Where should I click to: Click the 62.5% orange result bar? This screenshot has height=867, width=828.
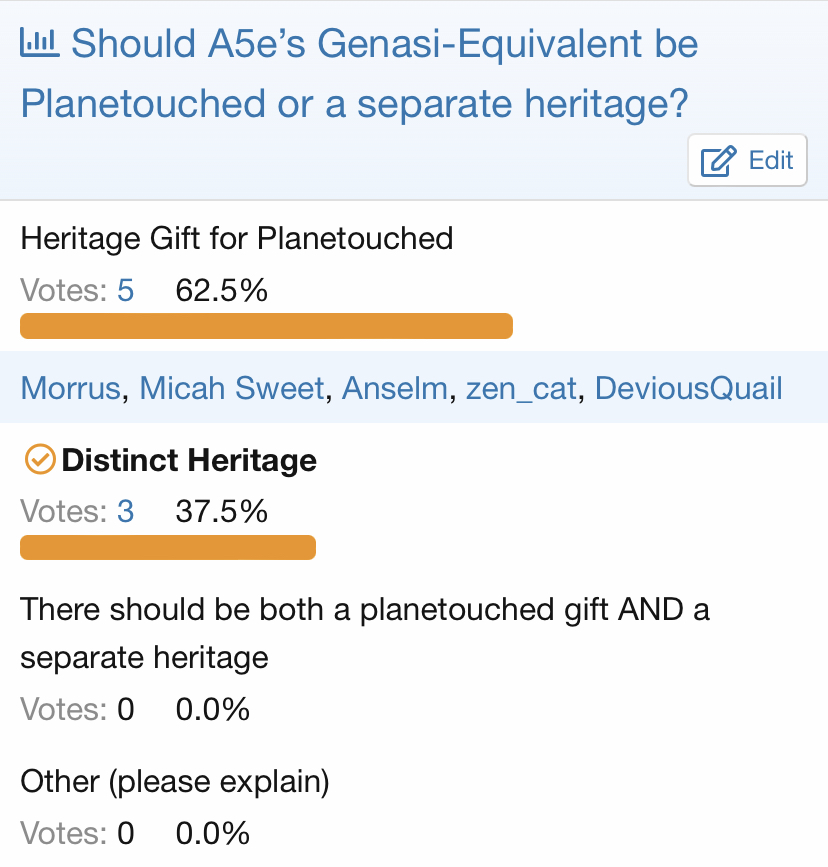click(x=266, y=326)
